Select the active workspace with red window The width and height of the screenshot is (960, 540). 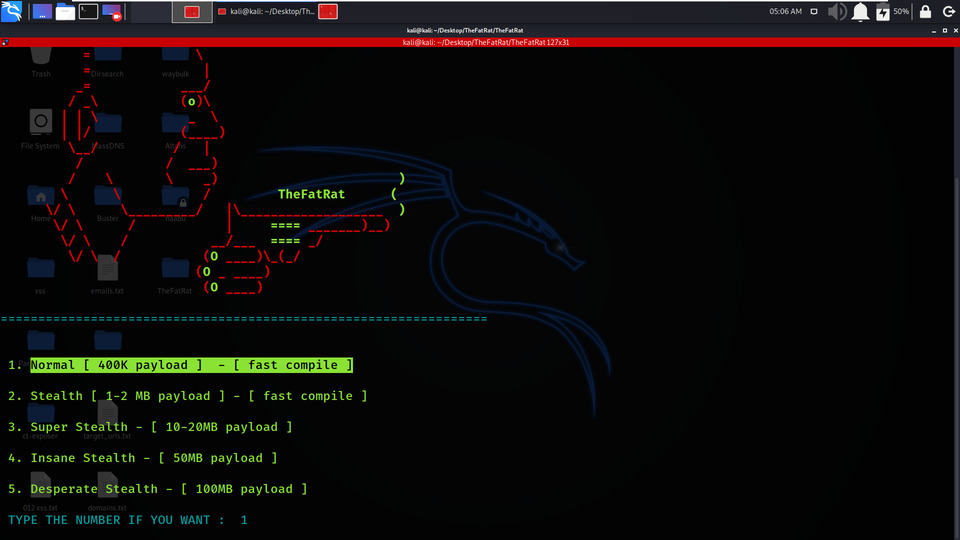tap(192, 12)
